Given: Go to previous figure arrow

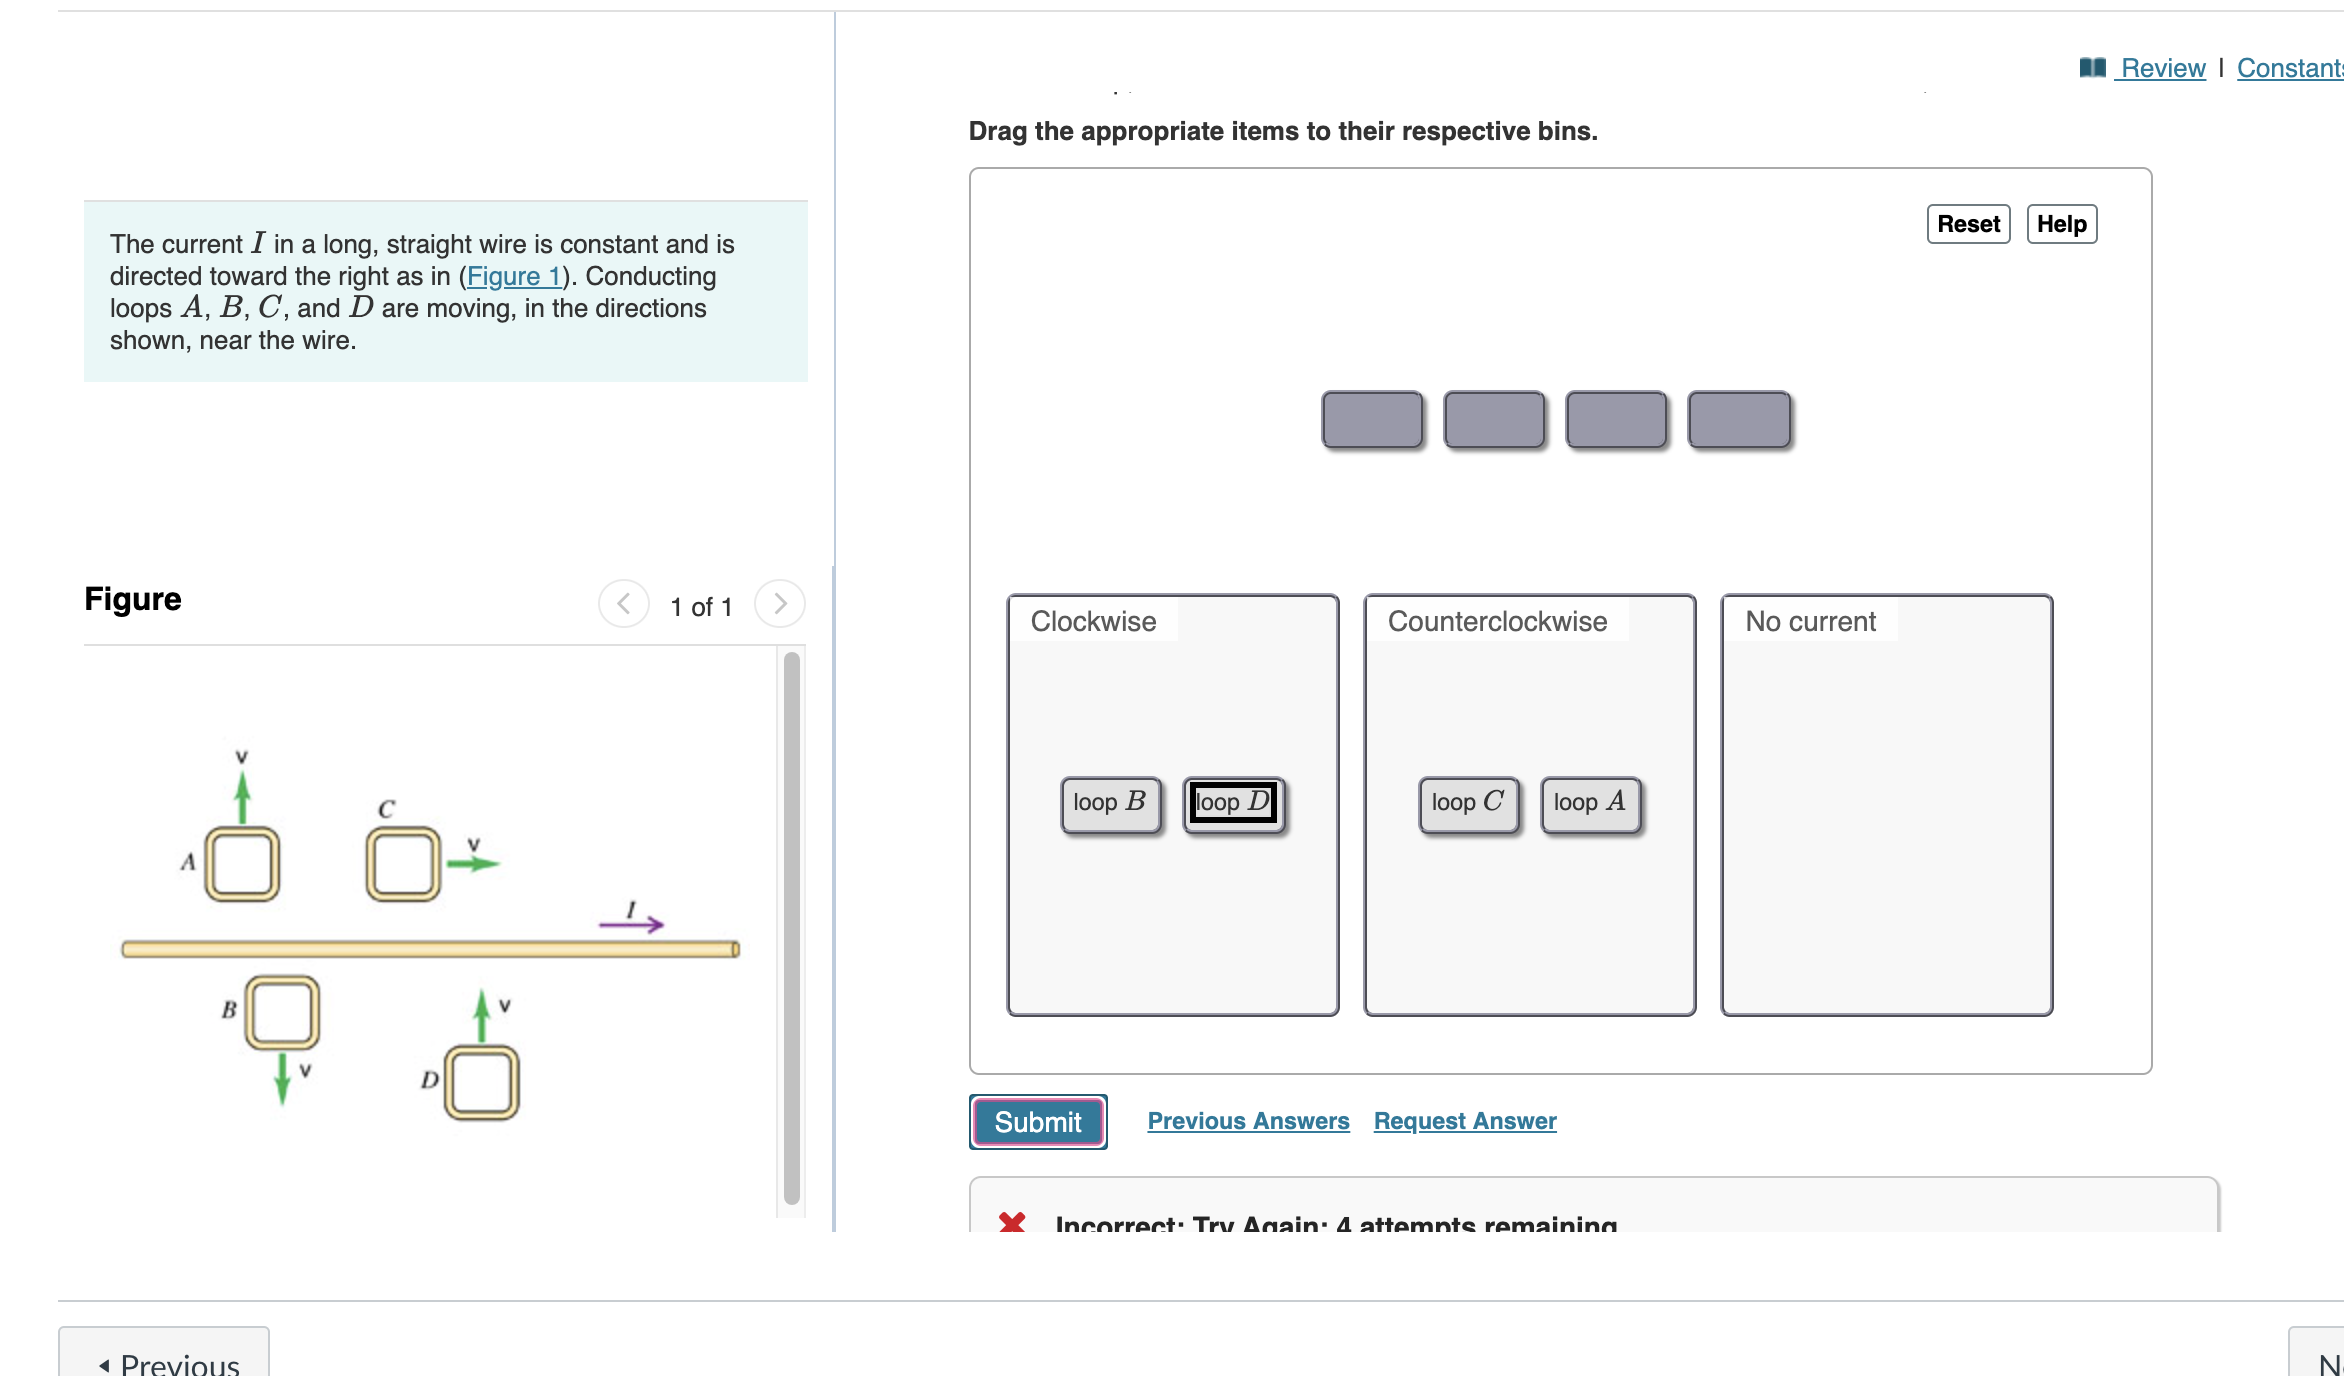Looking at the screenshot, I should [x=624, y=604].
